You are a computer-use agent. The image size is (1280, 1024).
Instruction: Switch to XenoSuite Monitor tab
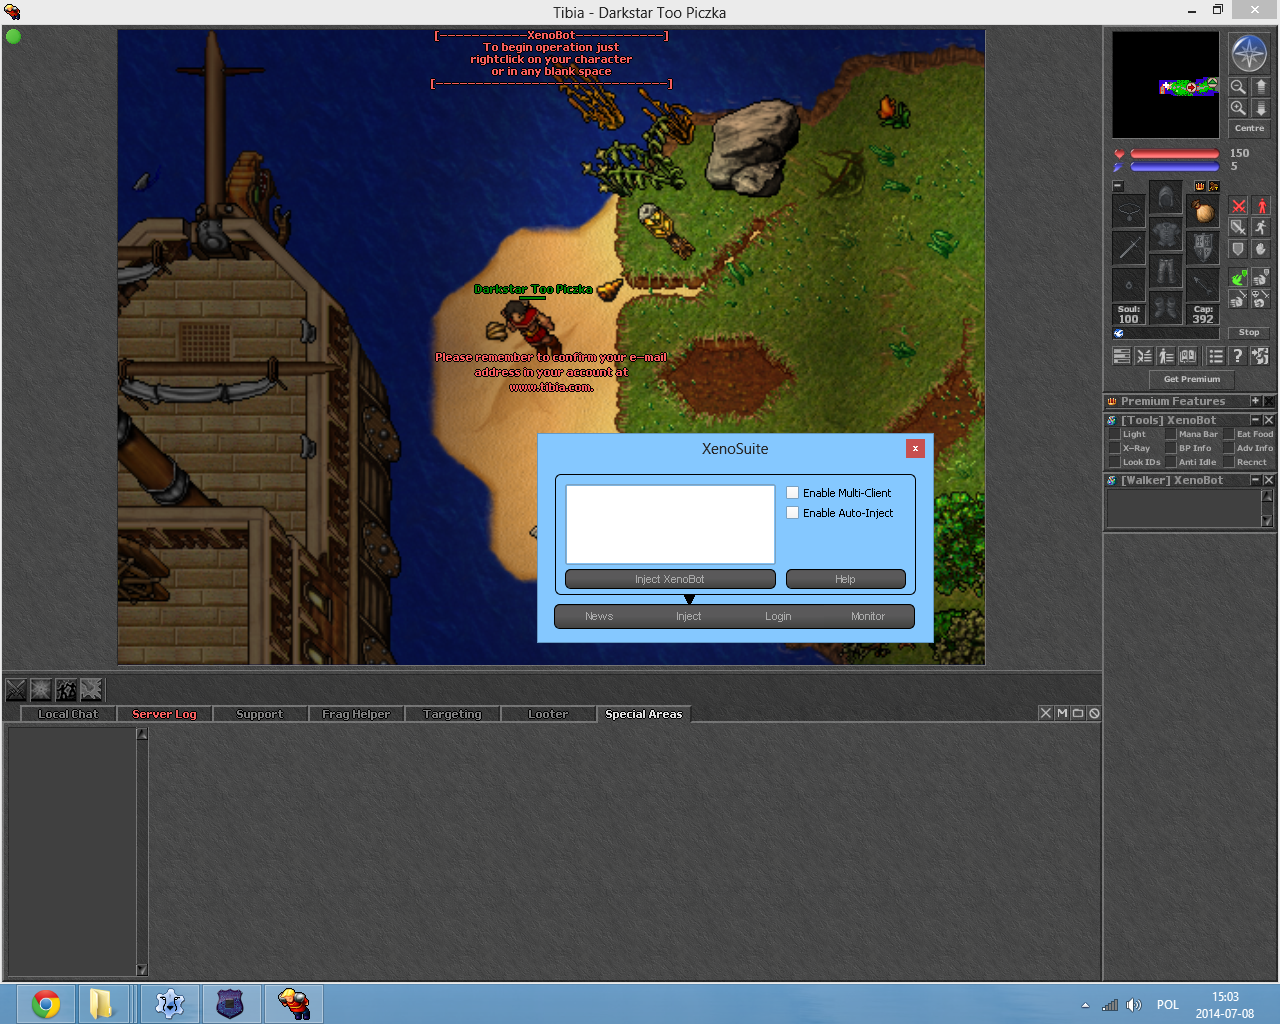[x=868, y=616]
